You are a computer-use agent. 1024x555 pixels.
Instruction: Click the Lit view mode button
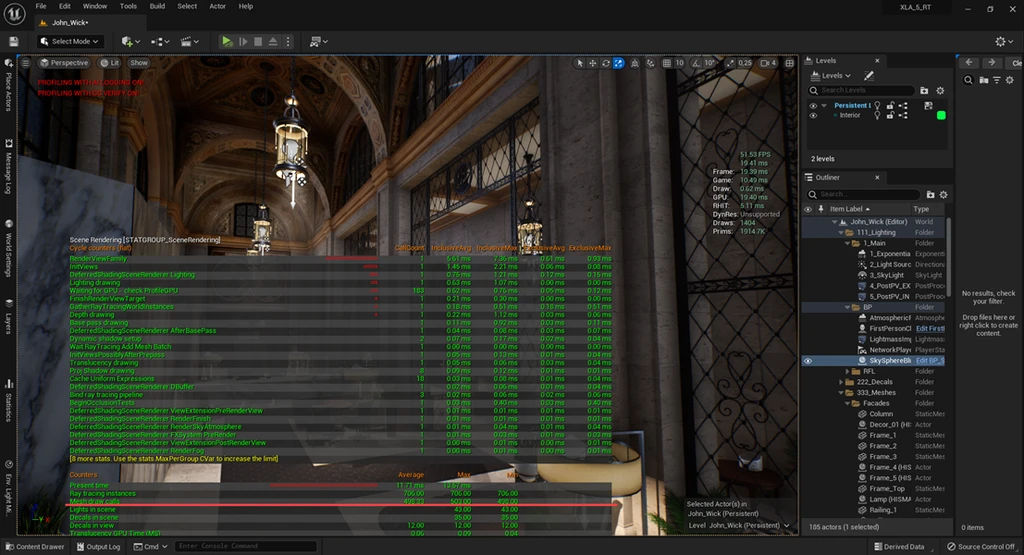[x=110, y=63]
